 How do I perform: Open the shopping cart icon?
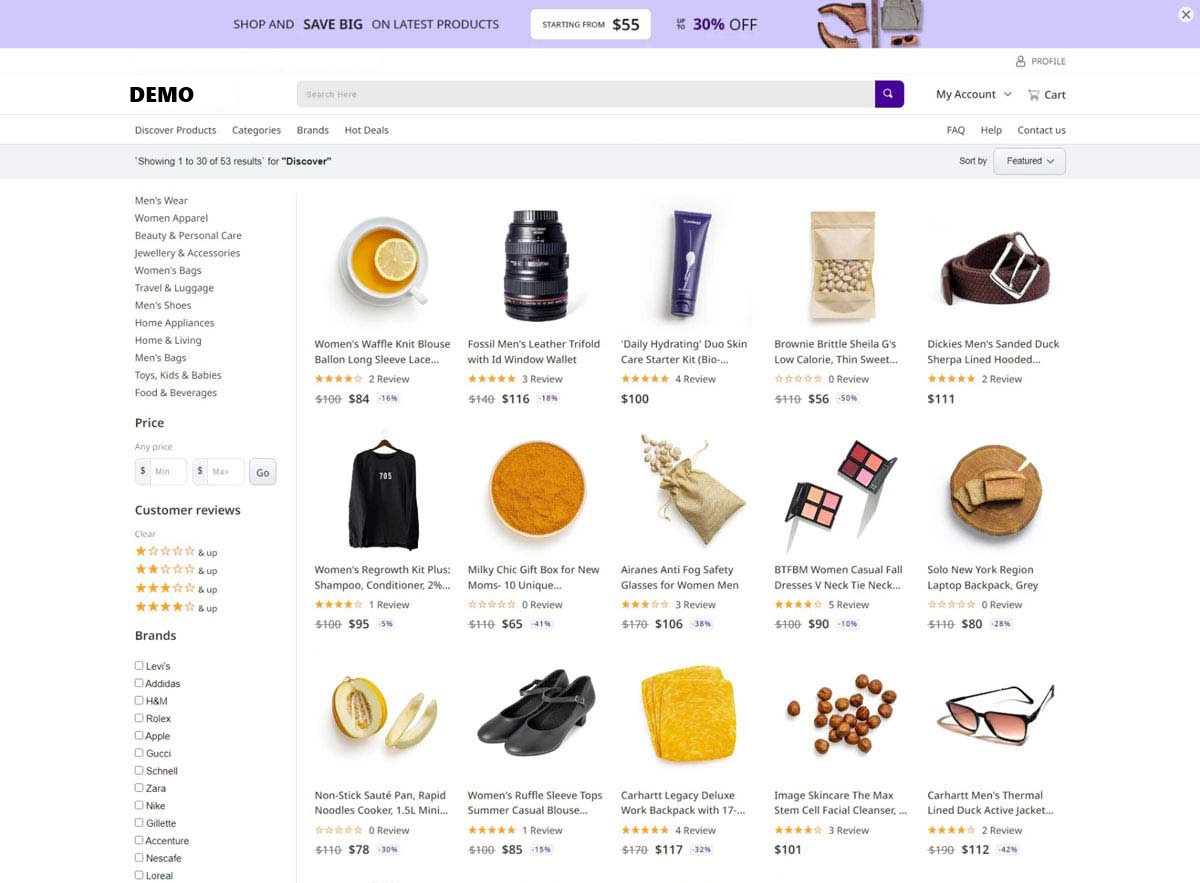point(1033,95)
